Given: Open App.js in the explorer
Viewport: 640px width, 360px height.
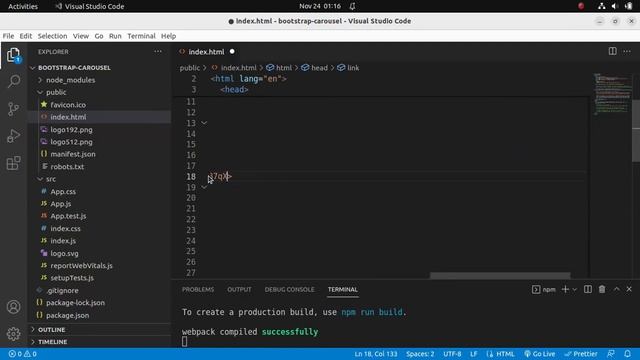Looking at the screenshot, I should (61, 204).
